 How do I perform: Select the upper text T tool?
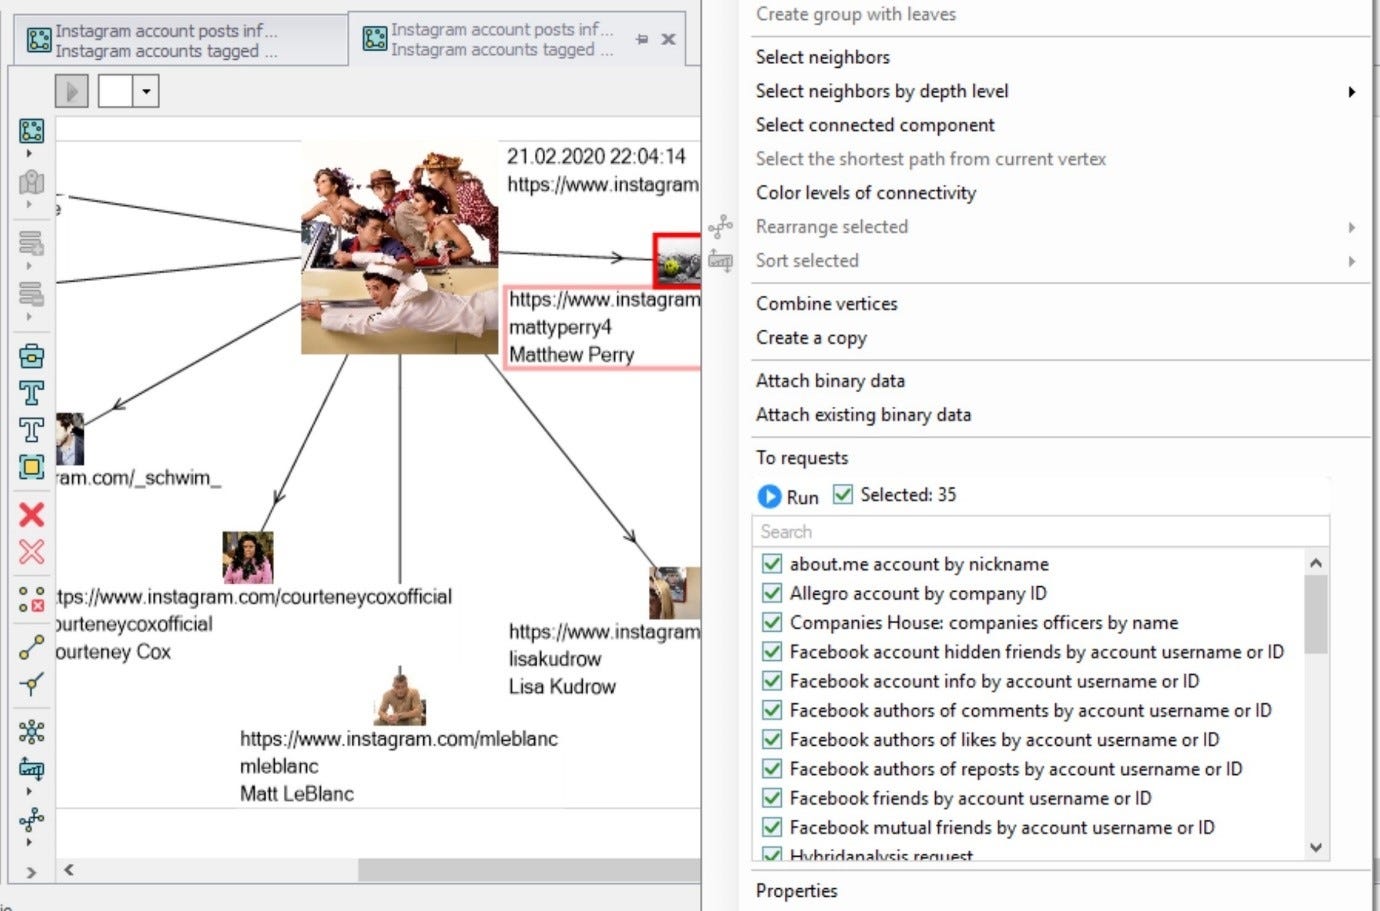point(31,393)
